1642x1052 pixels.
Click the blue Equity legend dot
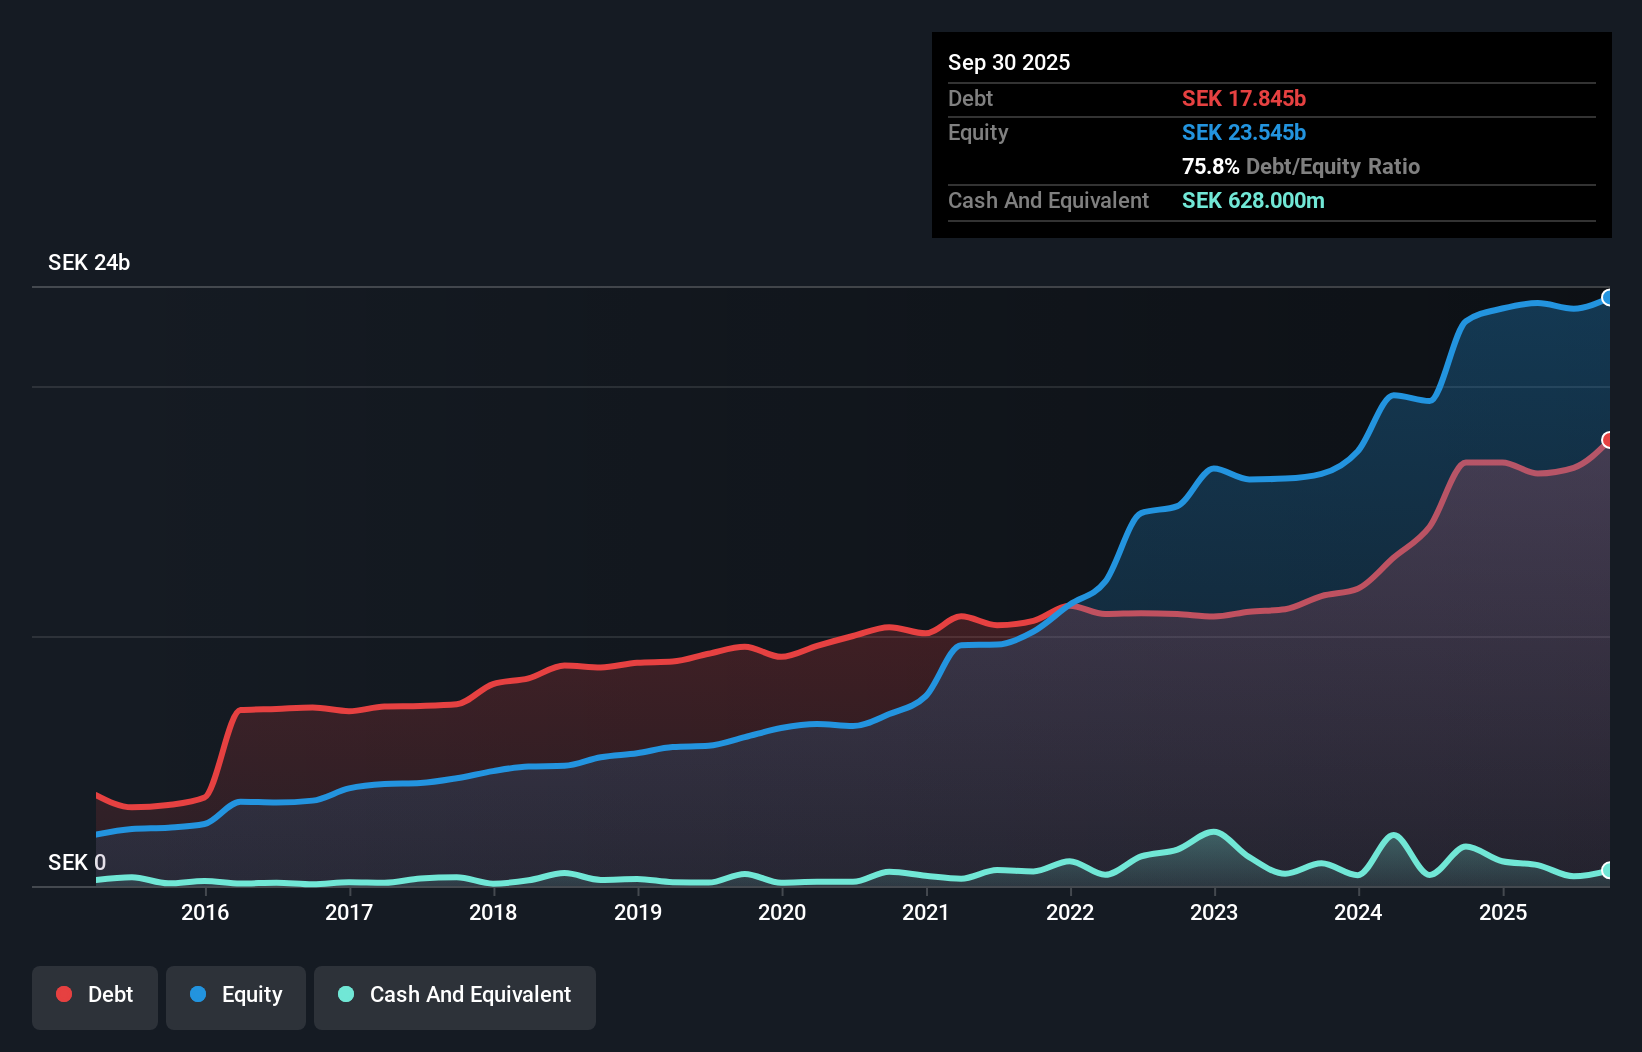[x=198, y=994]
